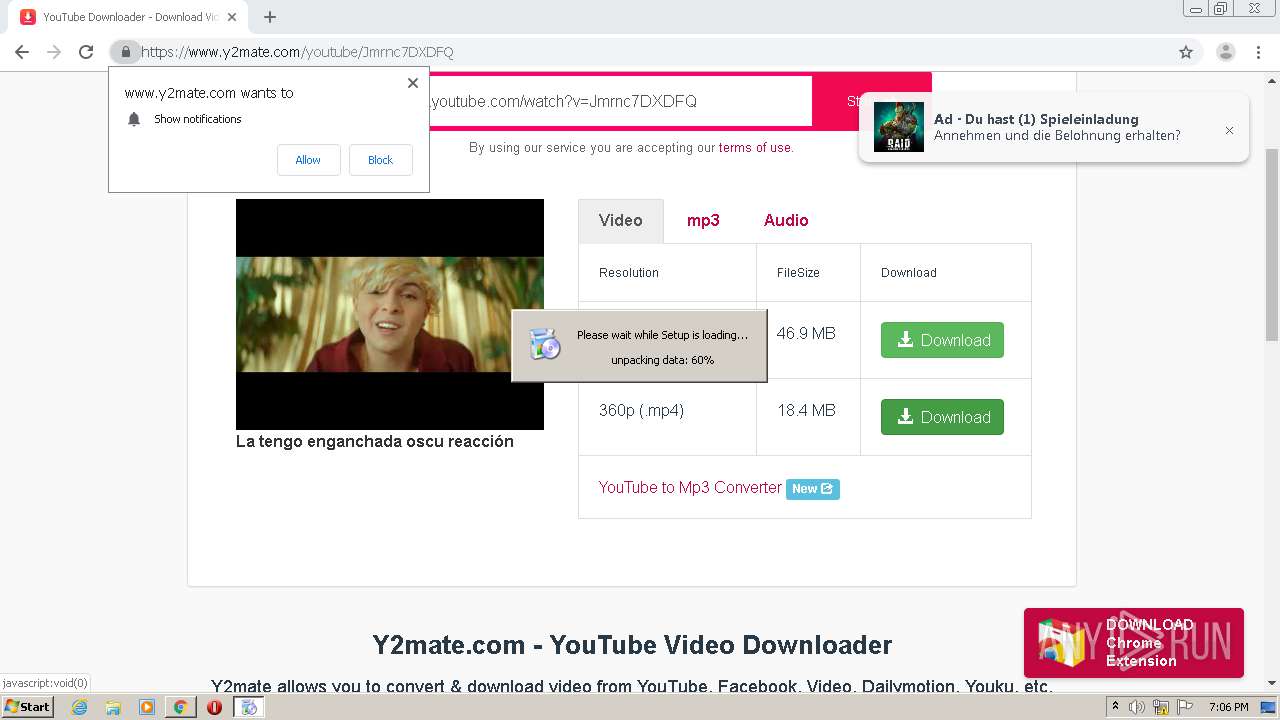
Task: Show hidden system tray icons
Action: coord(1115,707)
